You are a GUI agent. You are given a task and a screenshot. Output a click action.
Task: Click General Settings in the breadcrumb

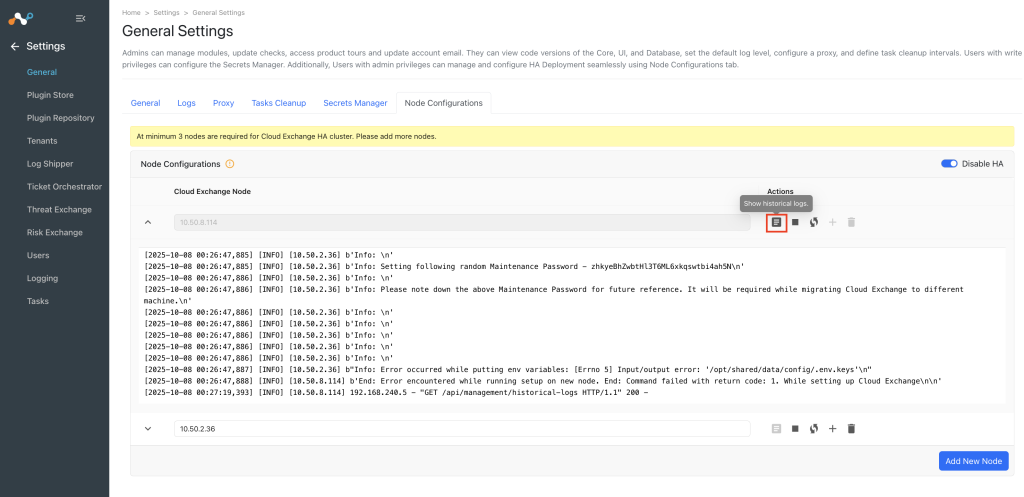pyautogui.click(x=219, y=12)
